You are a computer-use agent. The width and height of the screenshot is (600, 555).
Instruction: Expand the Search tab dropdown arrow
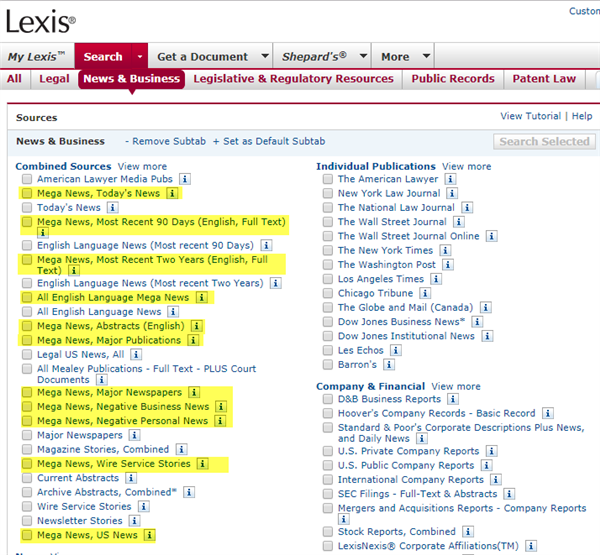click(x=140, y=56)
